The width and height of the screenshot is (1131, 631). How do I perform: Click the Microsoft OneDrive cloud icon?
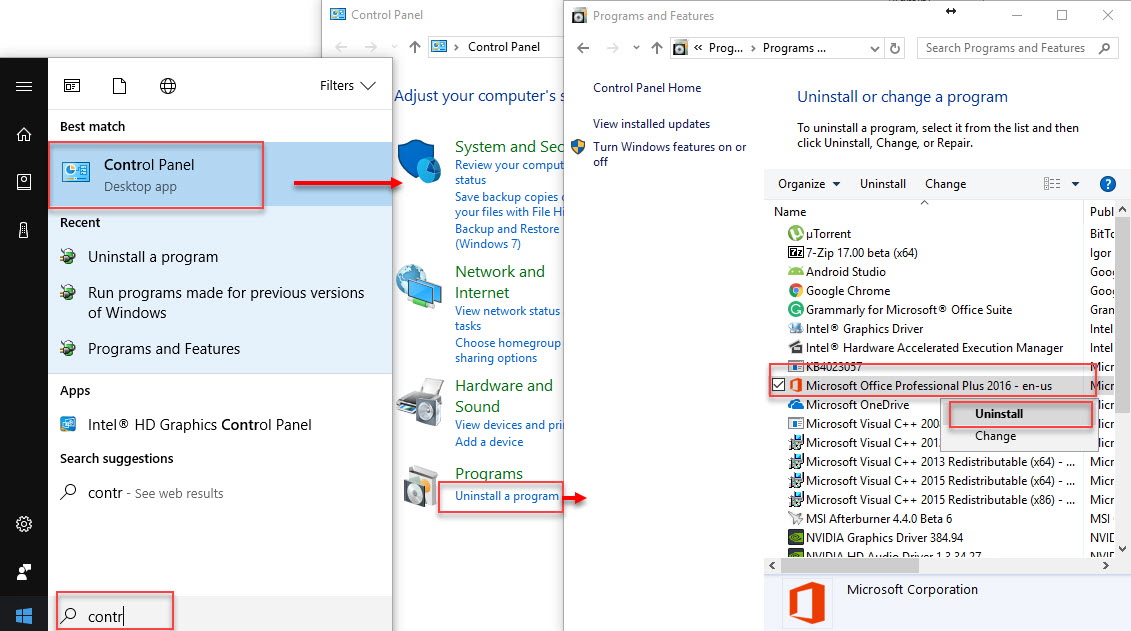(x=796, y=405)
